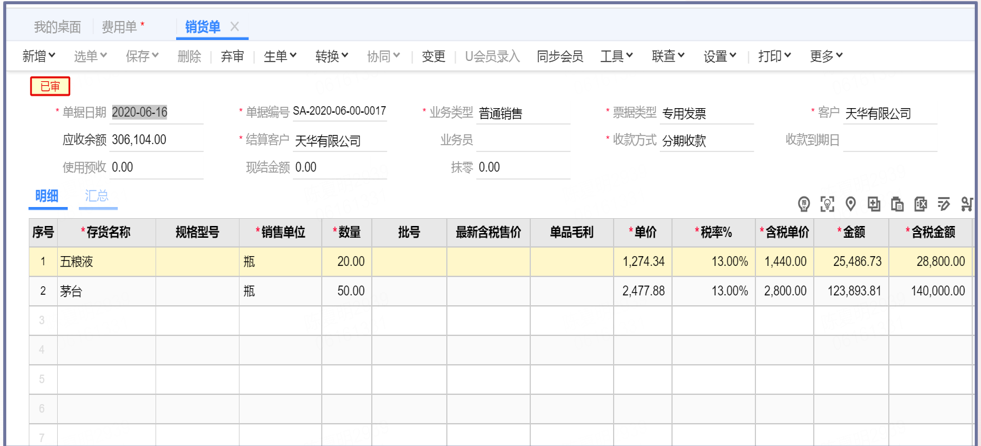This screenshot has width=981, height=446.
Task: Switch to the 我的桌面 tab
Action: (x=57, y=27)
